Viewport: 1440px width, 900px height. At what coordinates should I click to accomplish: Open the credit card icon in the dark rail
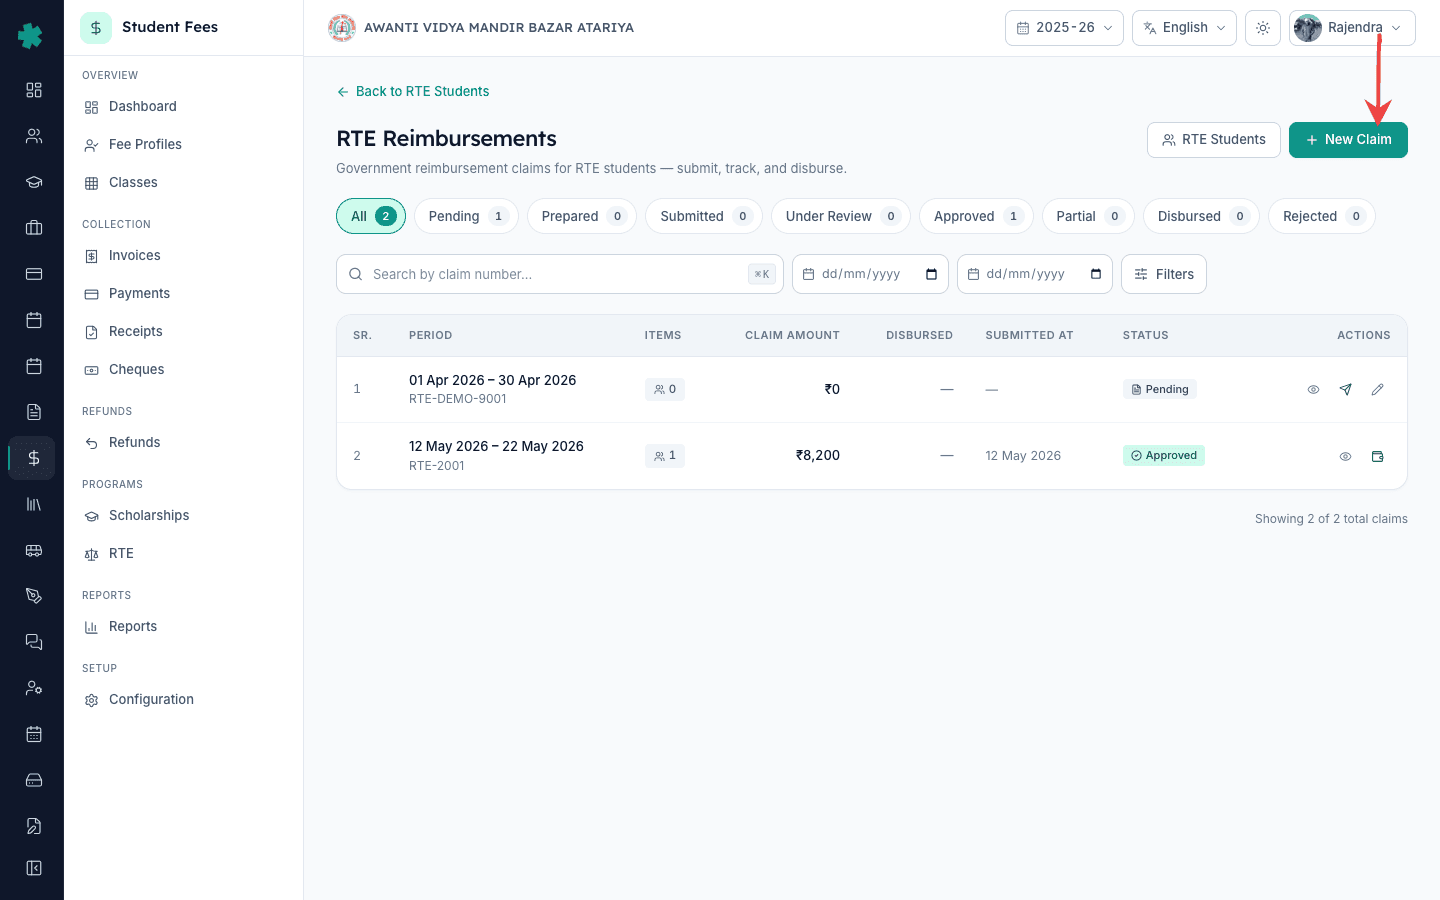[34, 274]
